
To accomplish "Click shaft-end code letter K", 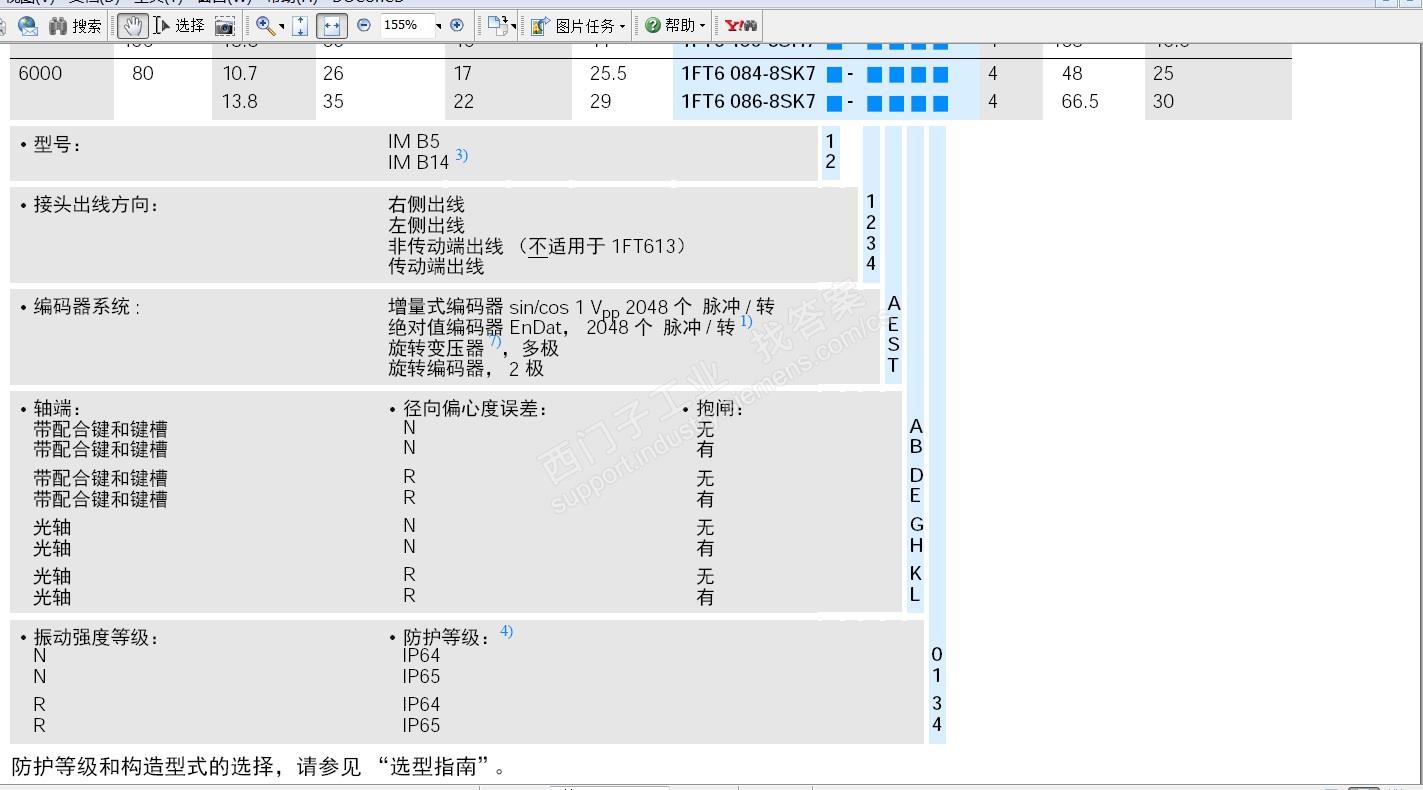I will pyautogui.click(x=915, y=573).
